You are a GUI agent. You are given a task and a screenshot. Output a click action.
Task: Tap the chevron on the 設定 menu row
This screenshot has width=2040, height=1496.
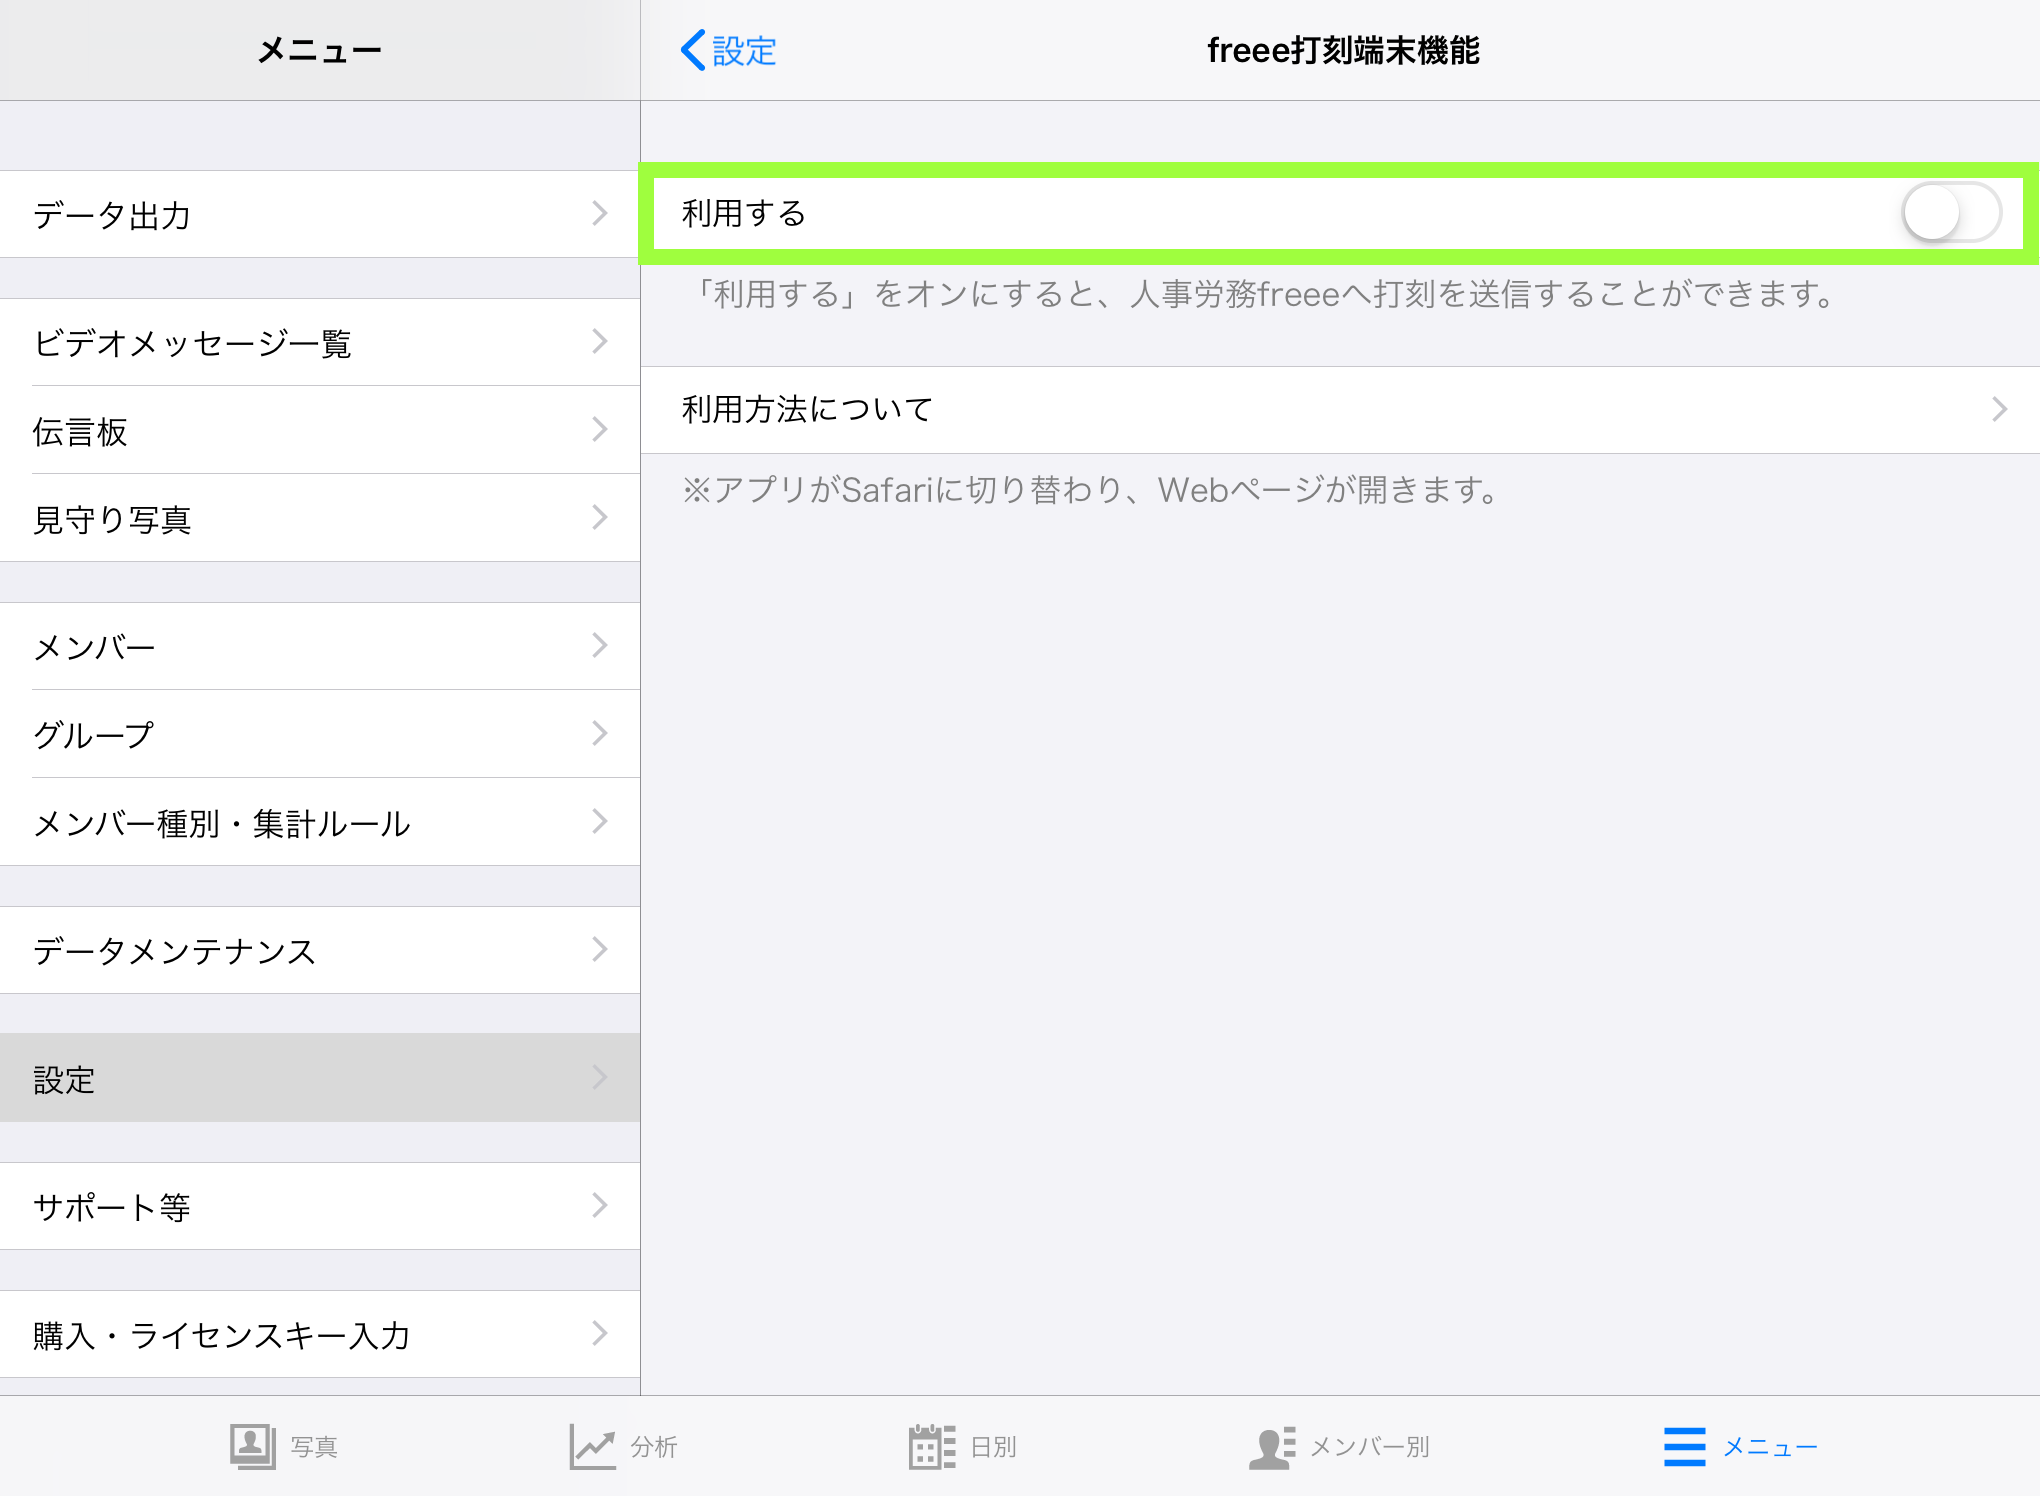coord(599,1077)
